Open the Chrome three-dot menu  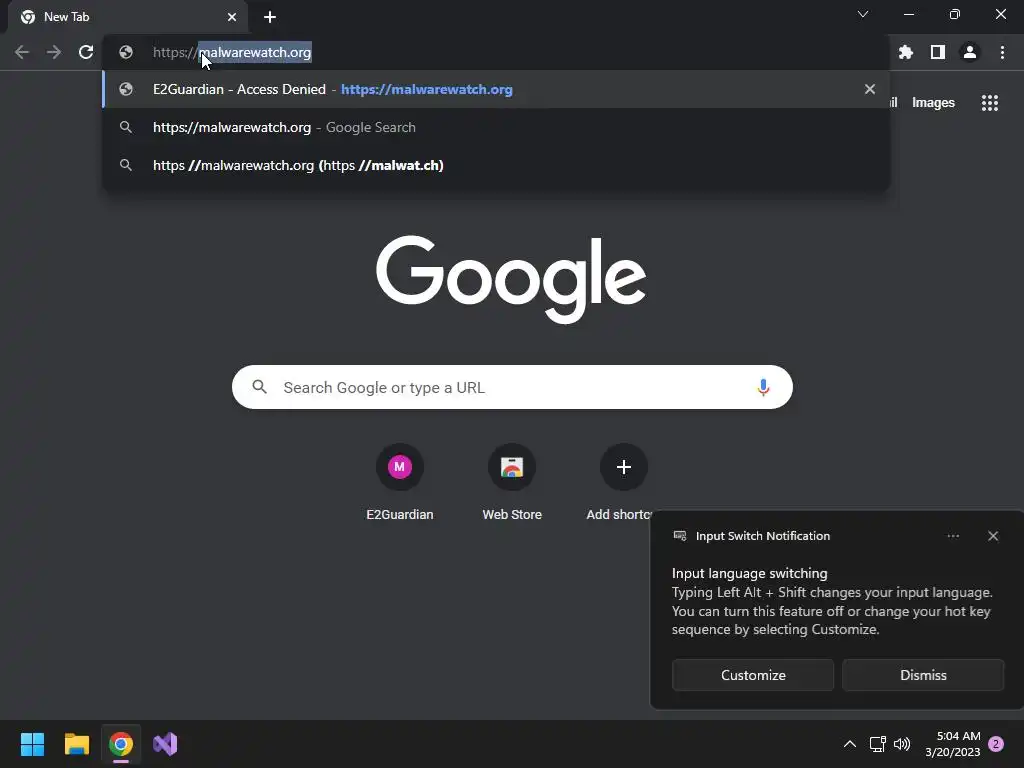point(1002,52)
